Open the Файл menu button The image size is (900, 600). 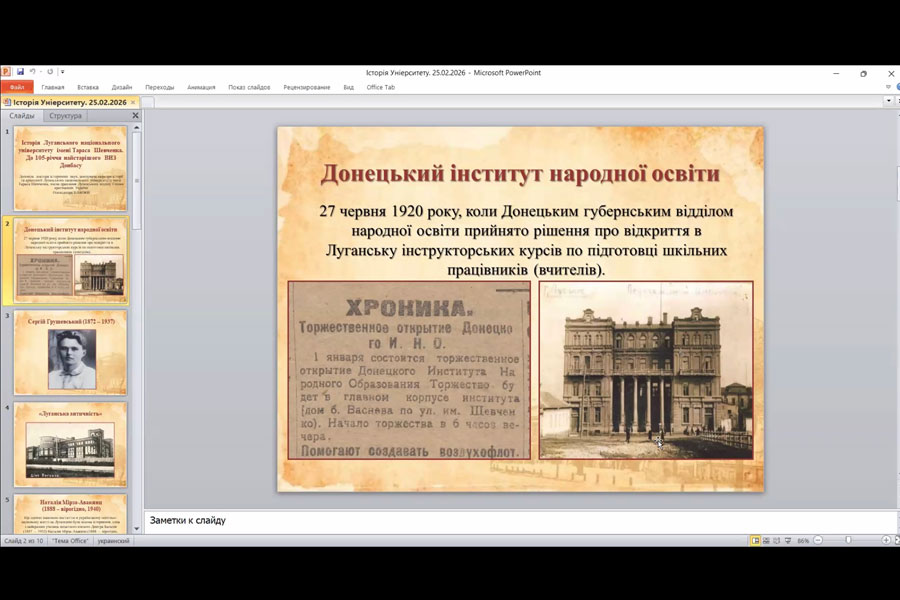point(17,87)
